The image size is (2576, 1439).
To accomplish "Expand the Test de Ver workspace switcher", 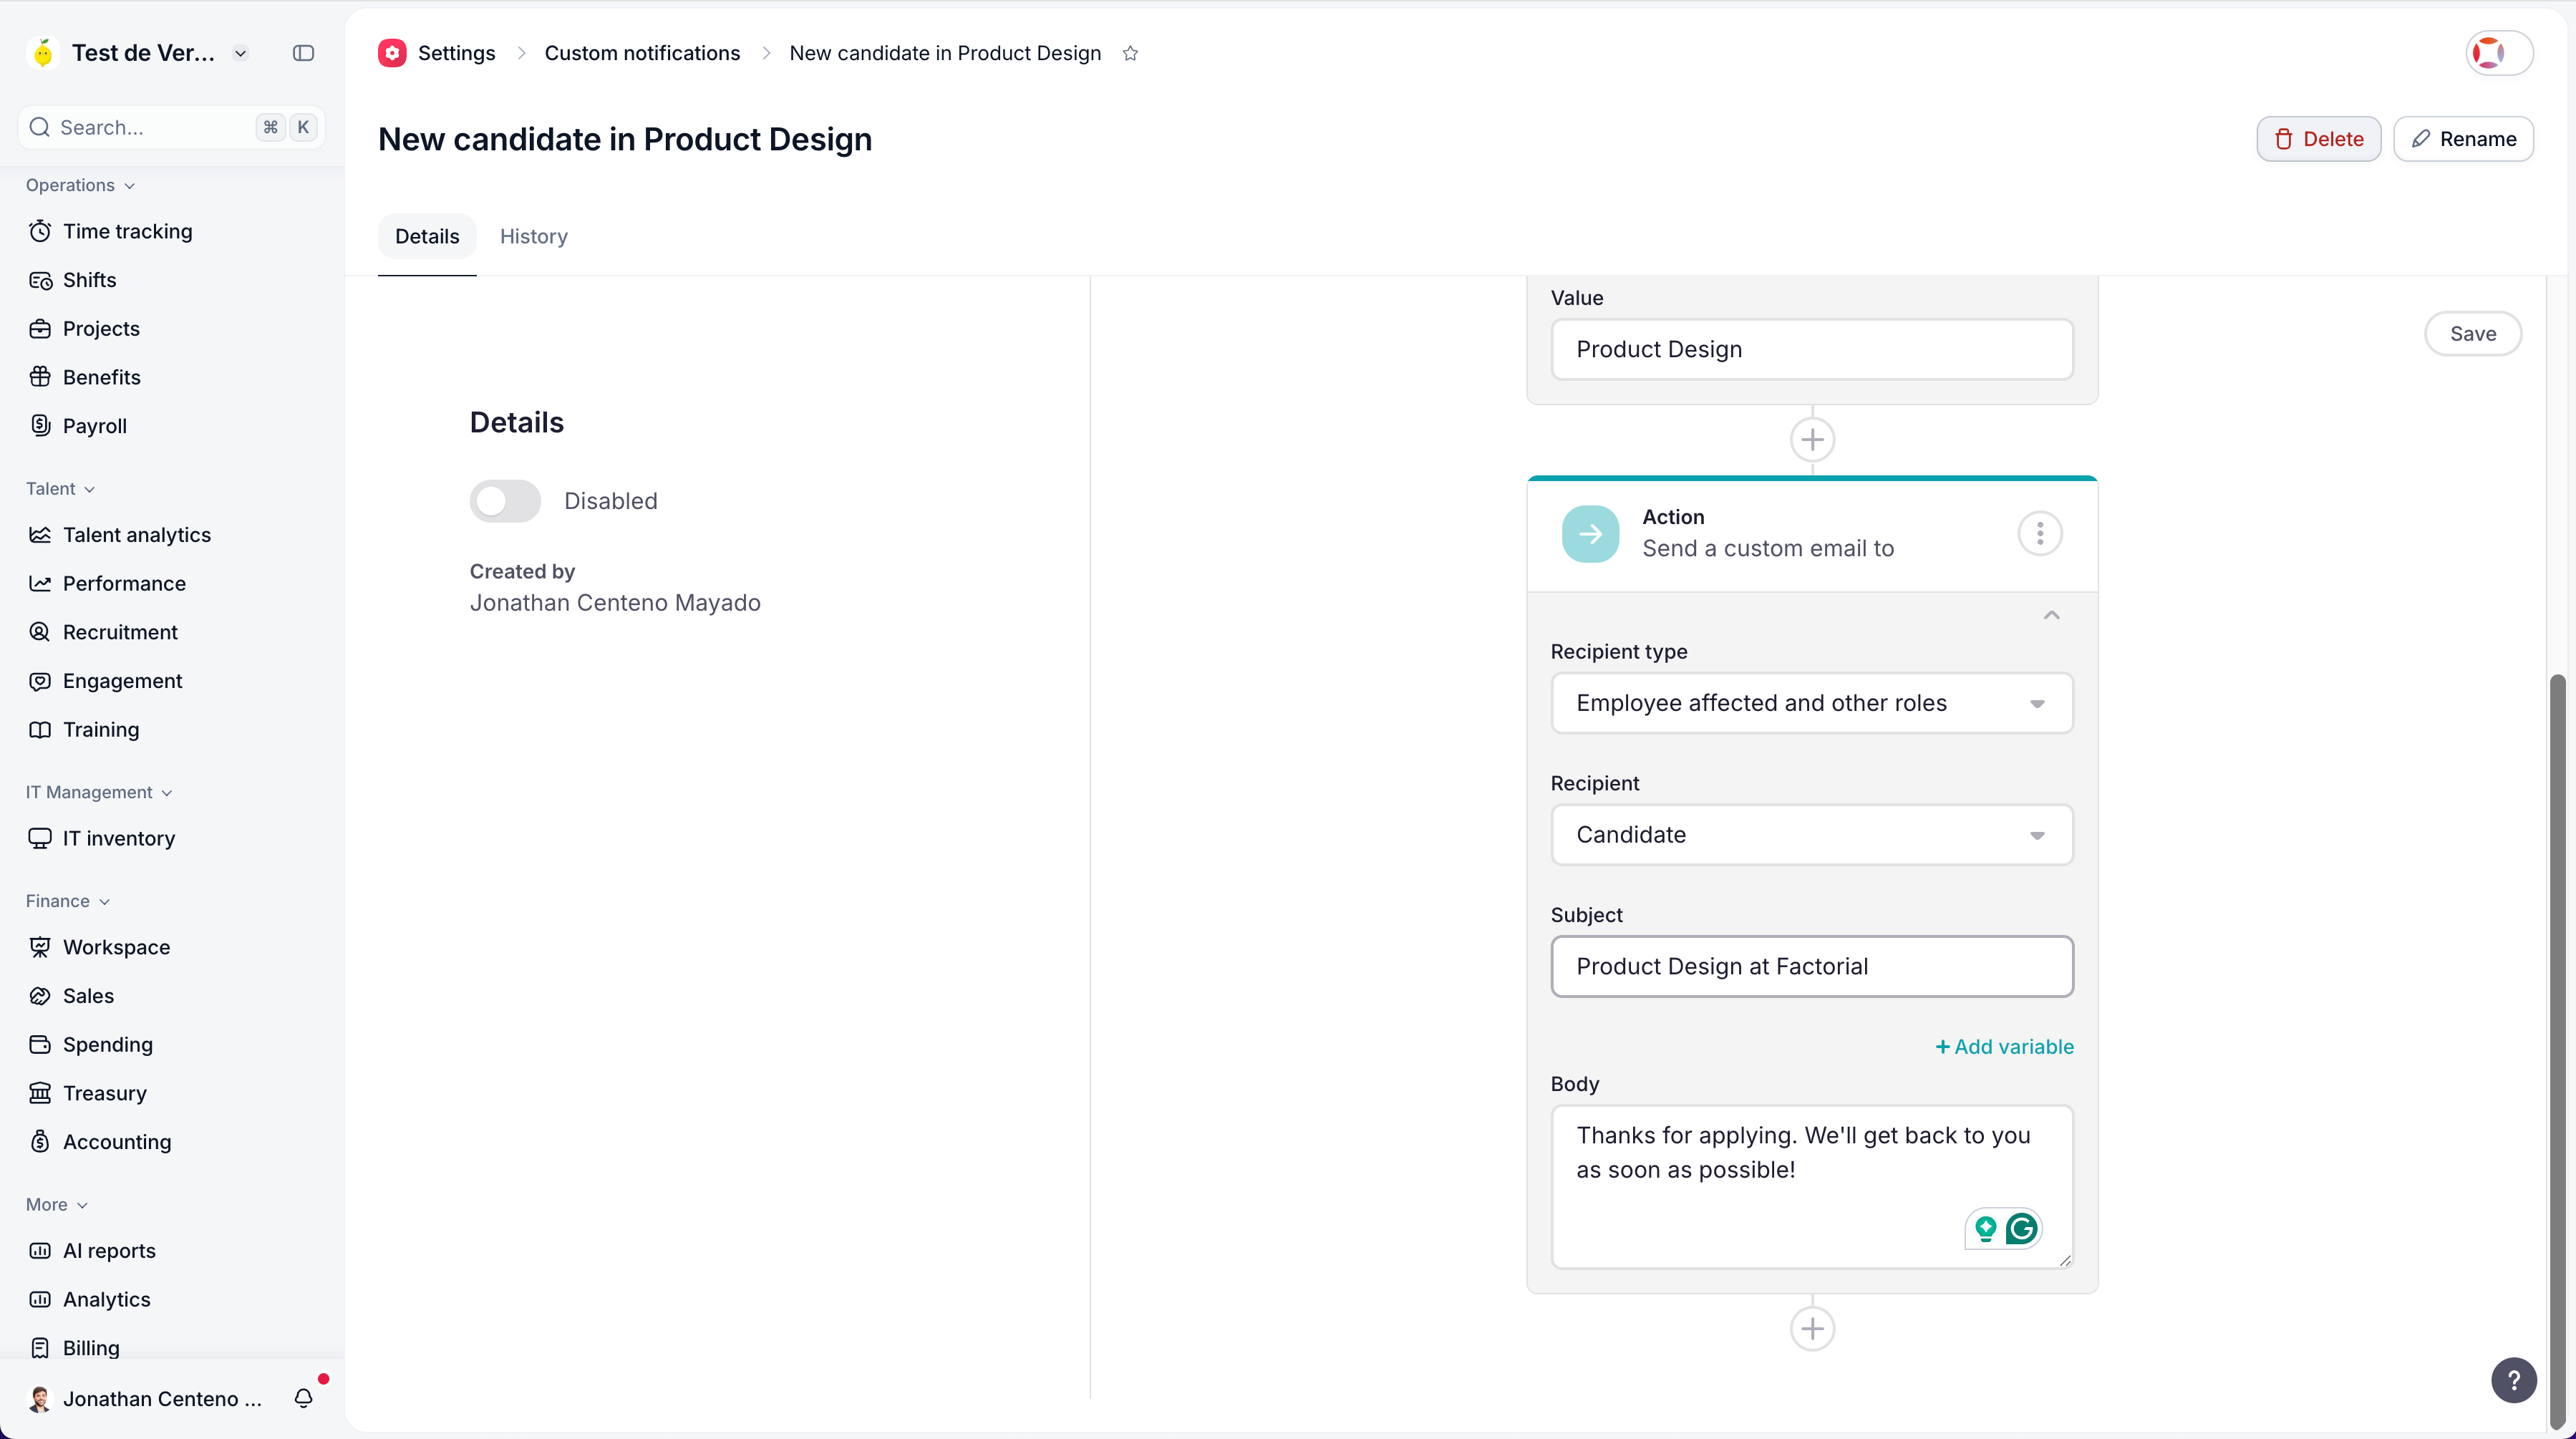I will tap(240, 53).
